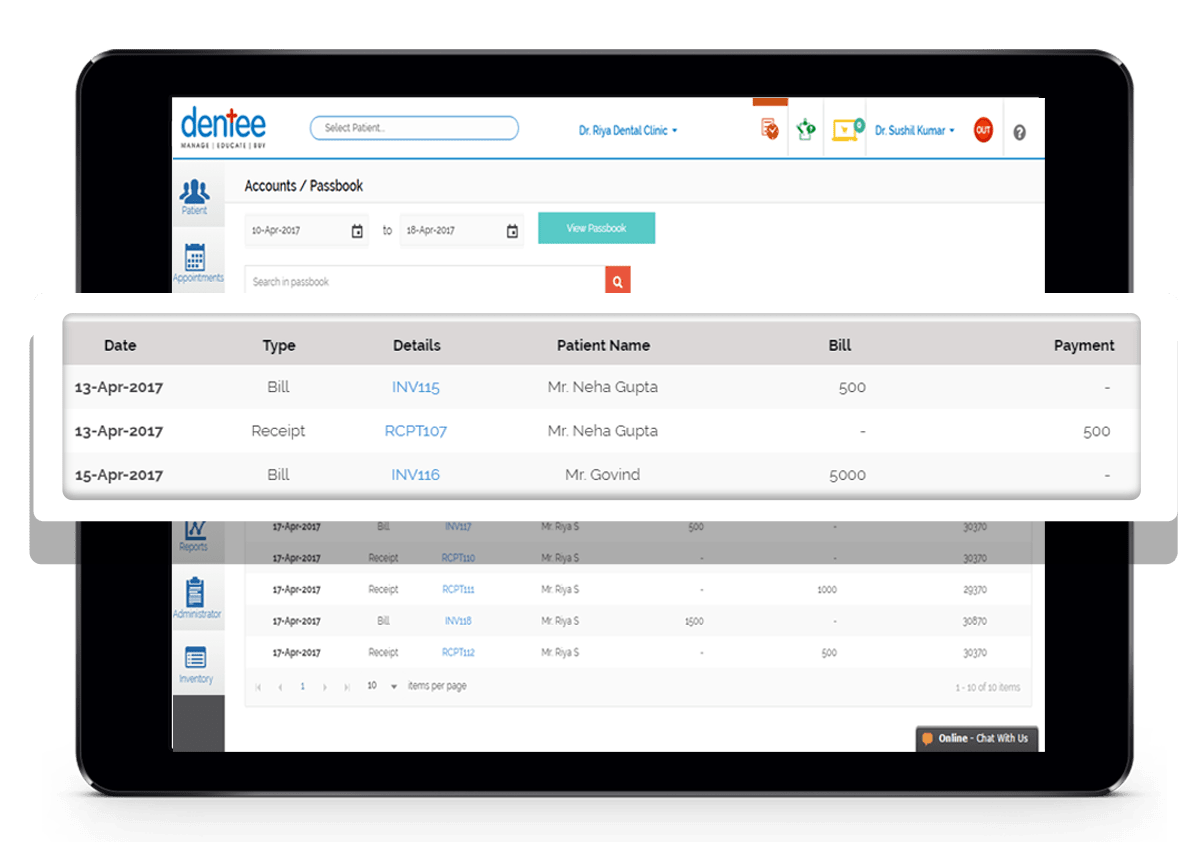Click the dentee logo

coord(224,127)
